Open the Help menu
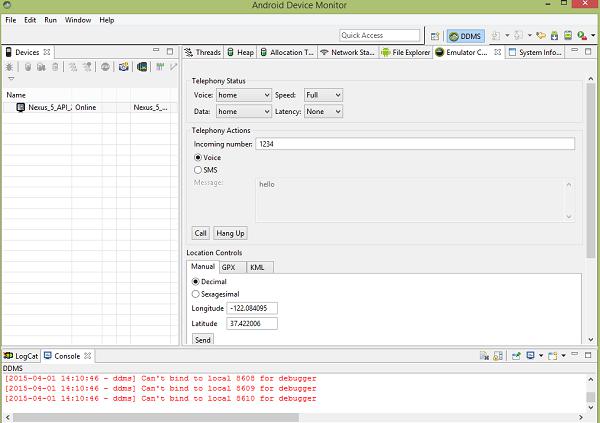The height and width of the screenshot is (423, 600). pos(107,20)
